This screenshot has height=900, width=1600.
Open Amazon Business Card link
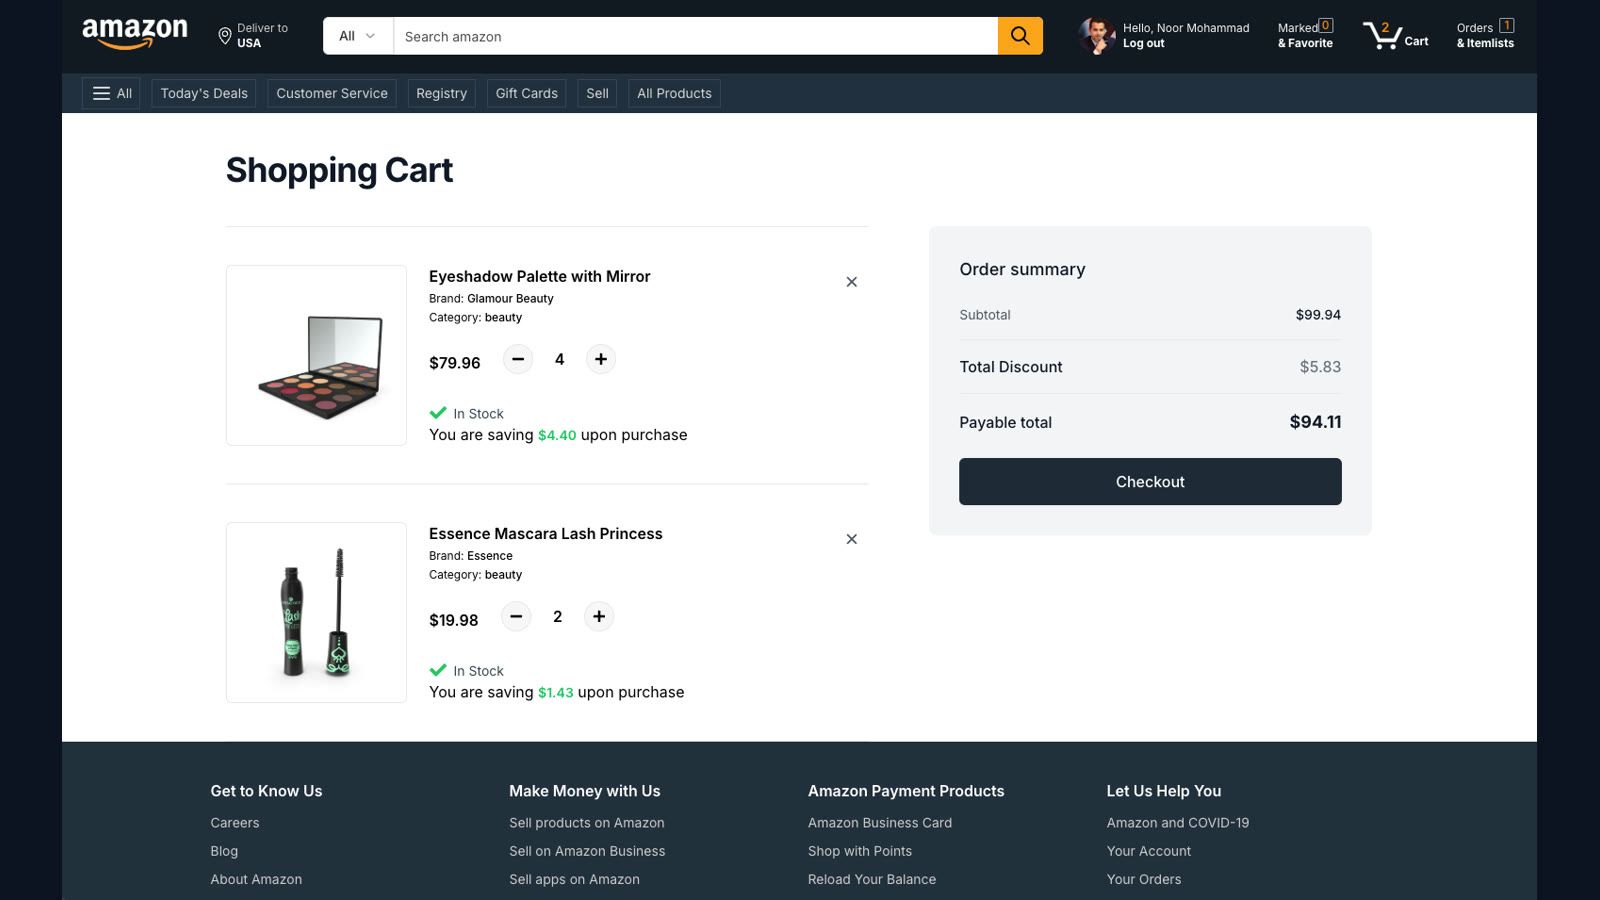click(x=880, y=823)
